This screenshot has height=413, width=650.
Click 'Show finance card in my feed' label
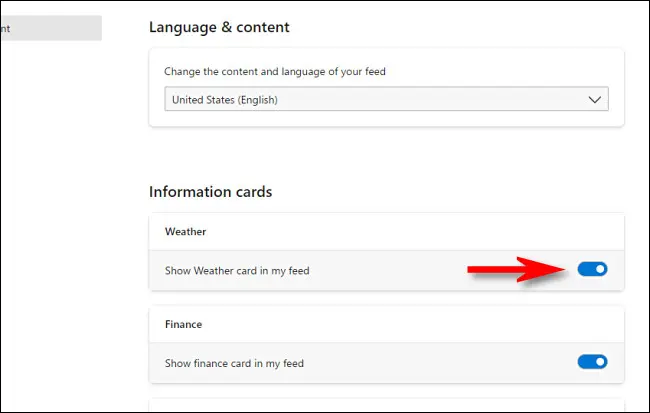click(234, 363)
